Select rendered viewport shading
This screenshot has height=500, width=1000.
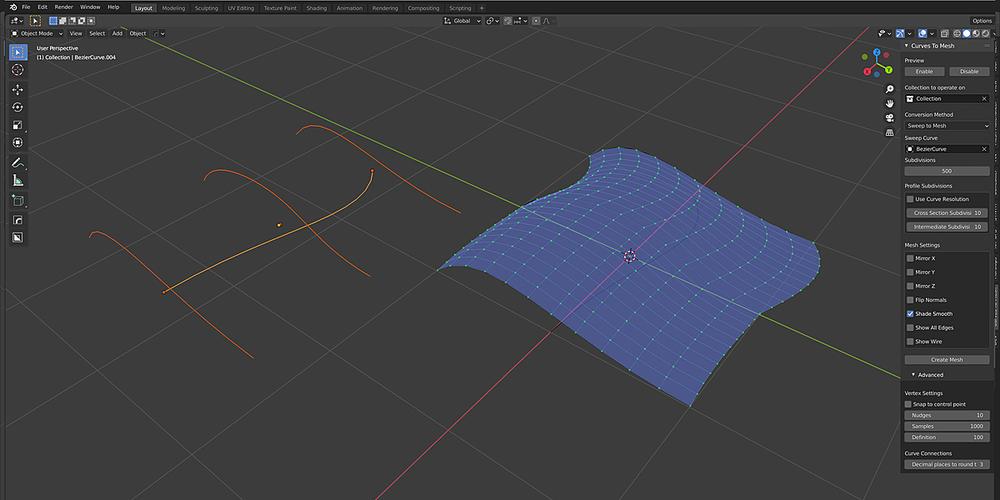986,33
